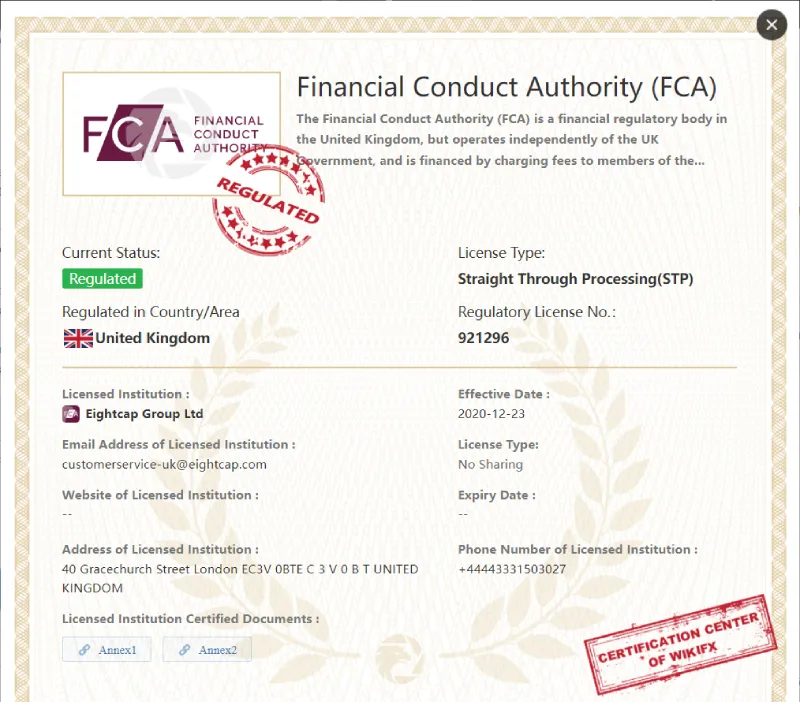Image resolution: width=800 pixels, height=702 pixels.
Task: Click the FCA logo image
Action: (x=171, y=134)
